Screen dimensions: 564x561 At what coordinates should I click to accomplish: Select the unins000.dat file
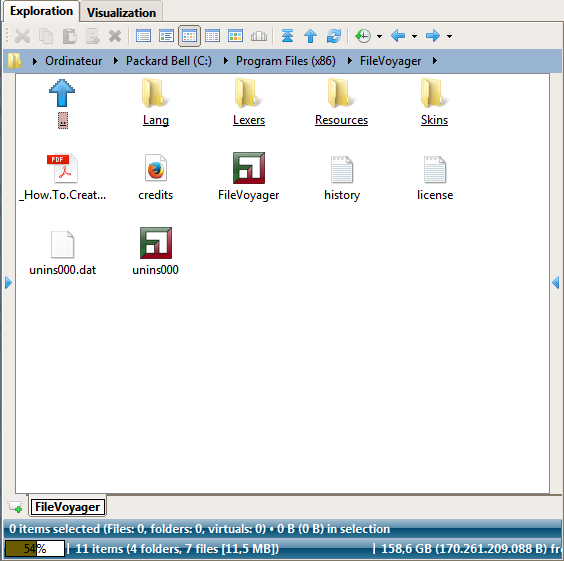[x=63, y=253]
